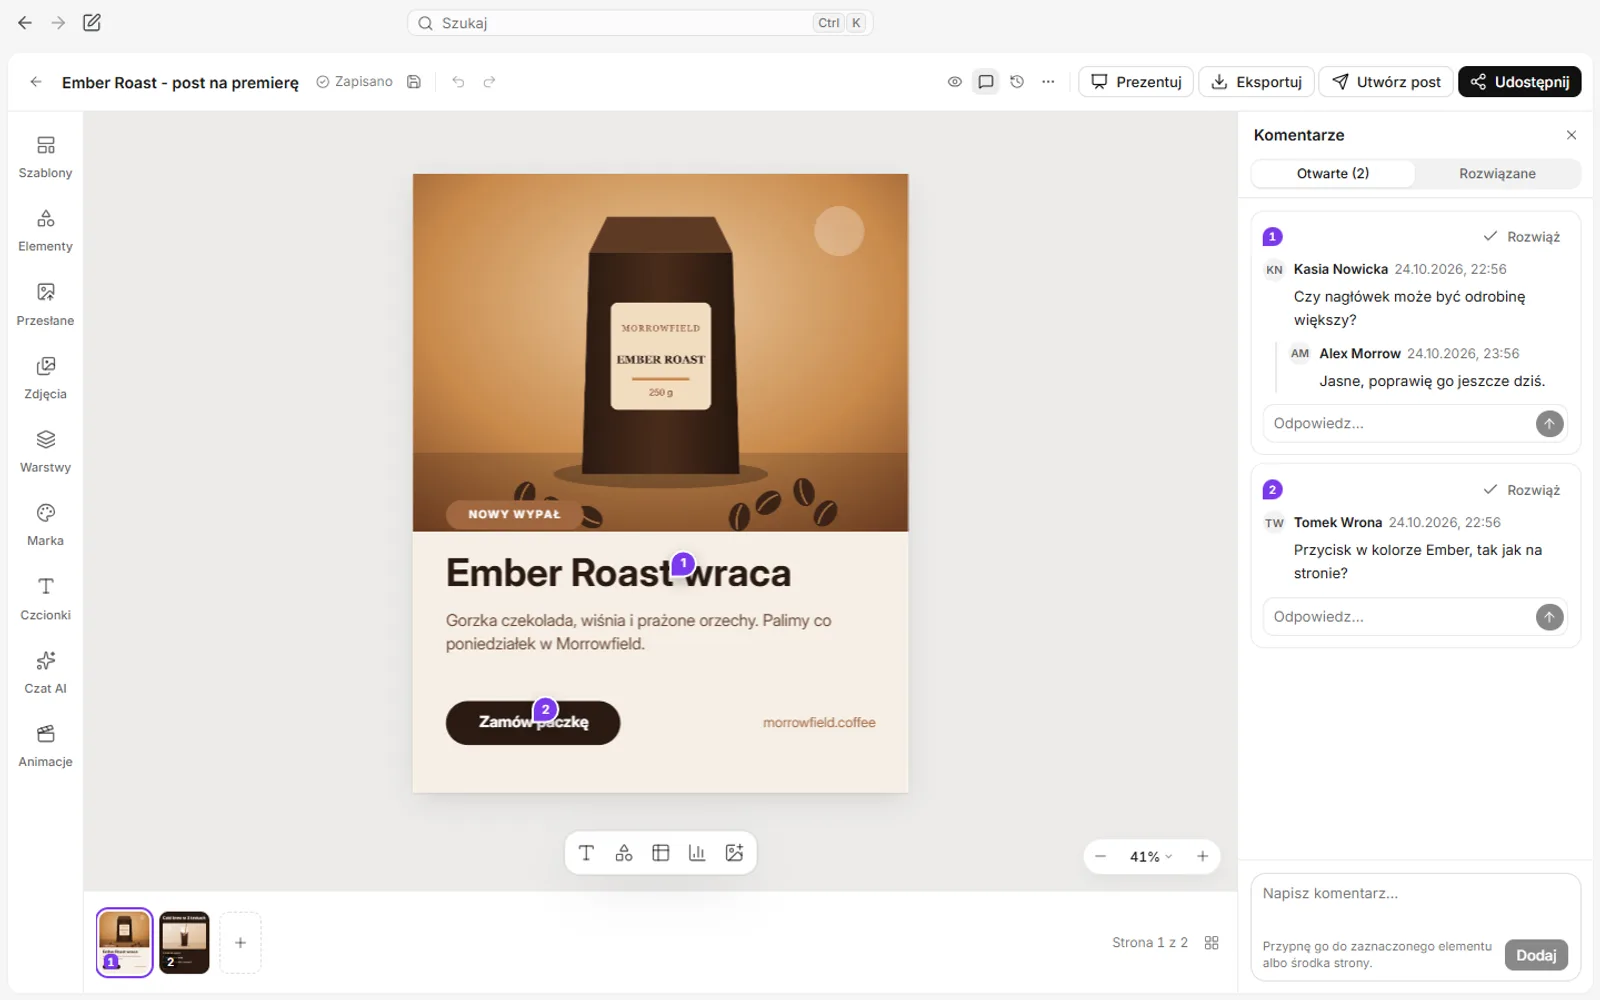The width and height of the screenshot is (1600, 1000).
Task: Open the Szablony templates panel
Action: tap(45, 158)
